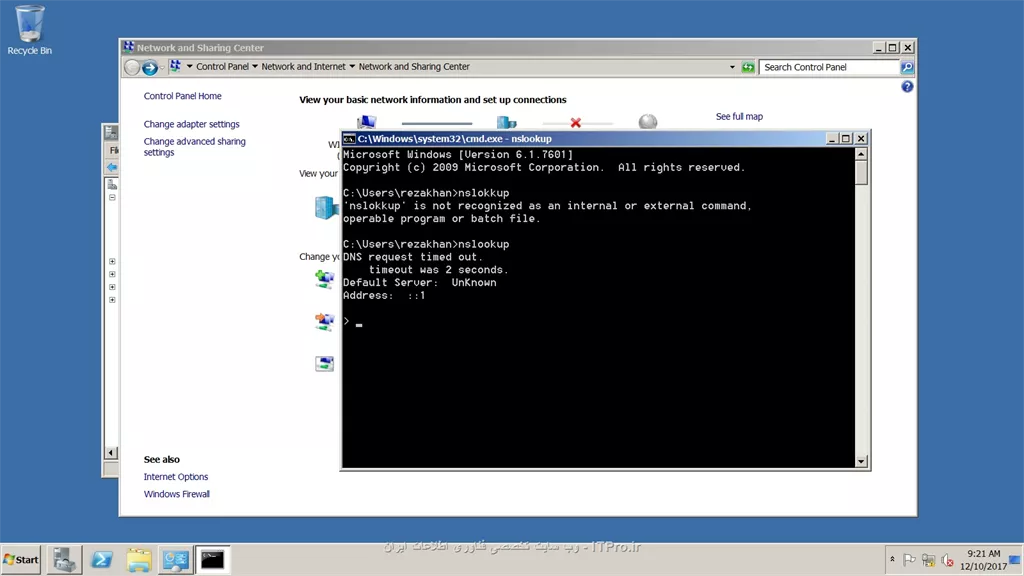The width and height of the screenshot is (1024, 576).
Task: Close the cmd.exe nslookup window
Action: (x=861, y=138)
